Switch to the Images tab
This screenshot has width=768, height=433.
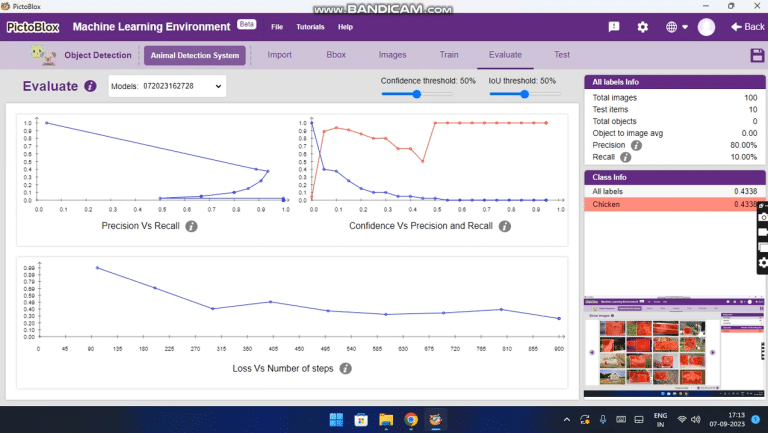[392, 55]
